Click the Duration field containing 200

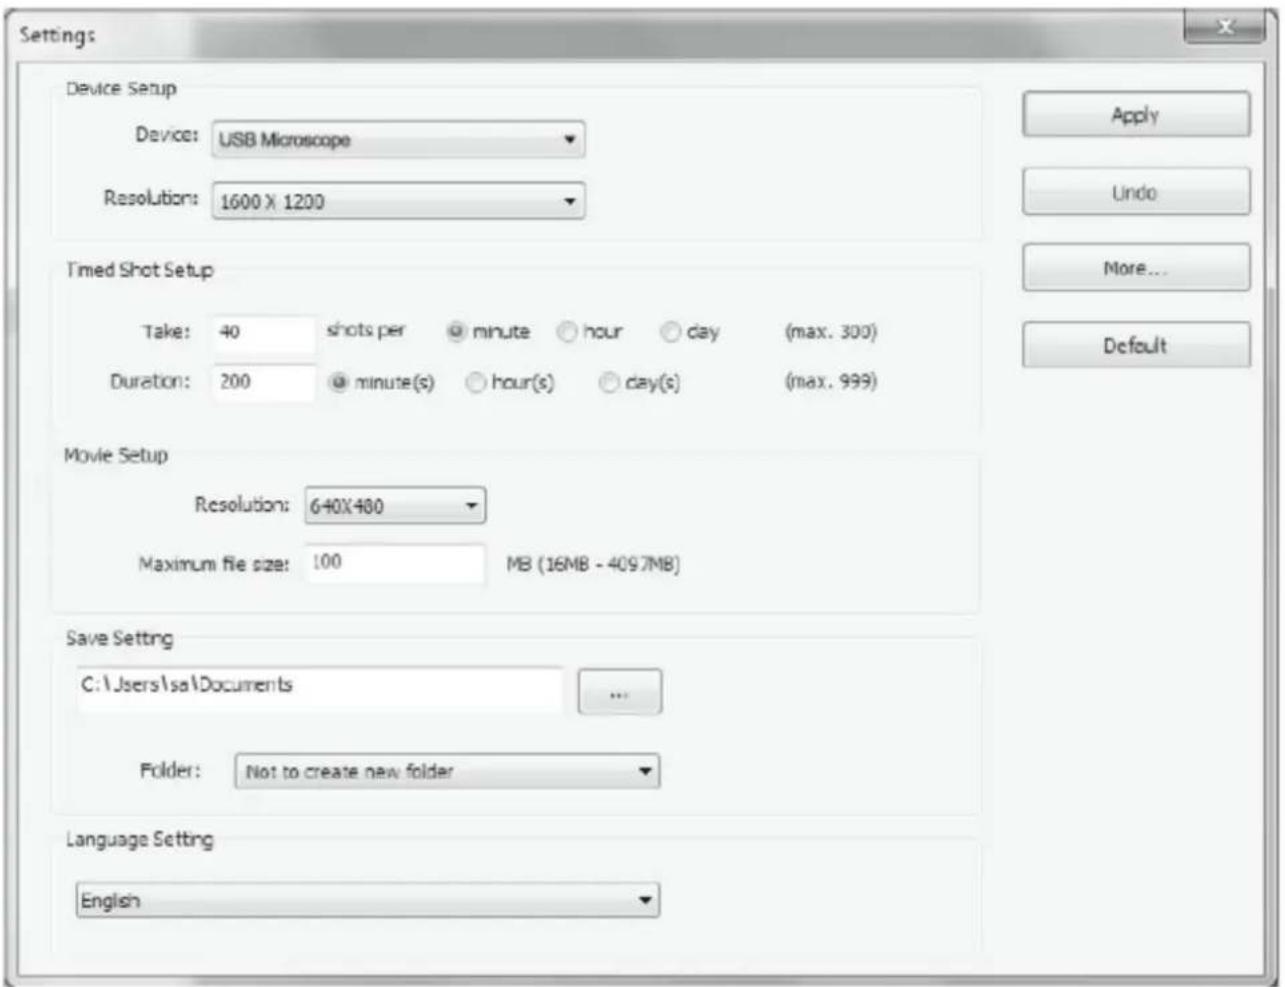coord(264,382)
